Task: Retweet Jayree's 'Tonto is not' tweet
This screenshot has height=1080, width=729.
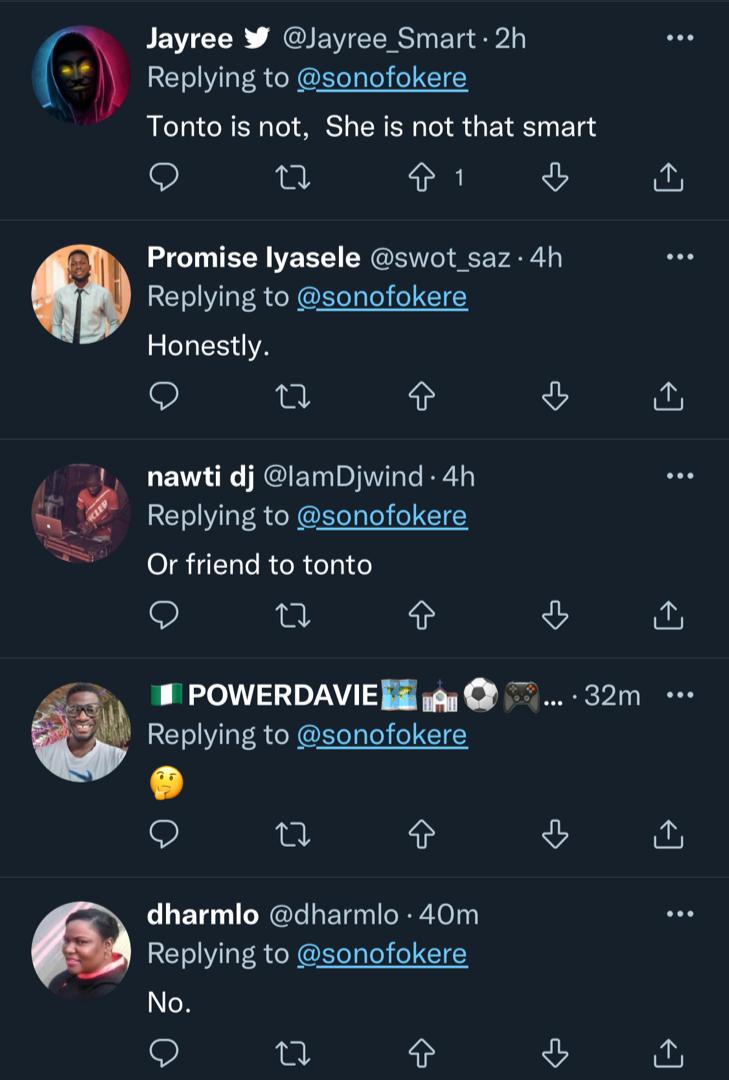Action: coord(292,178)
